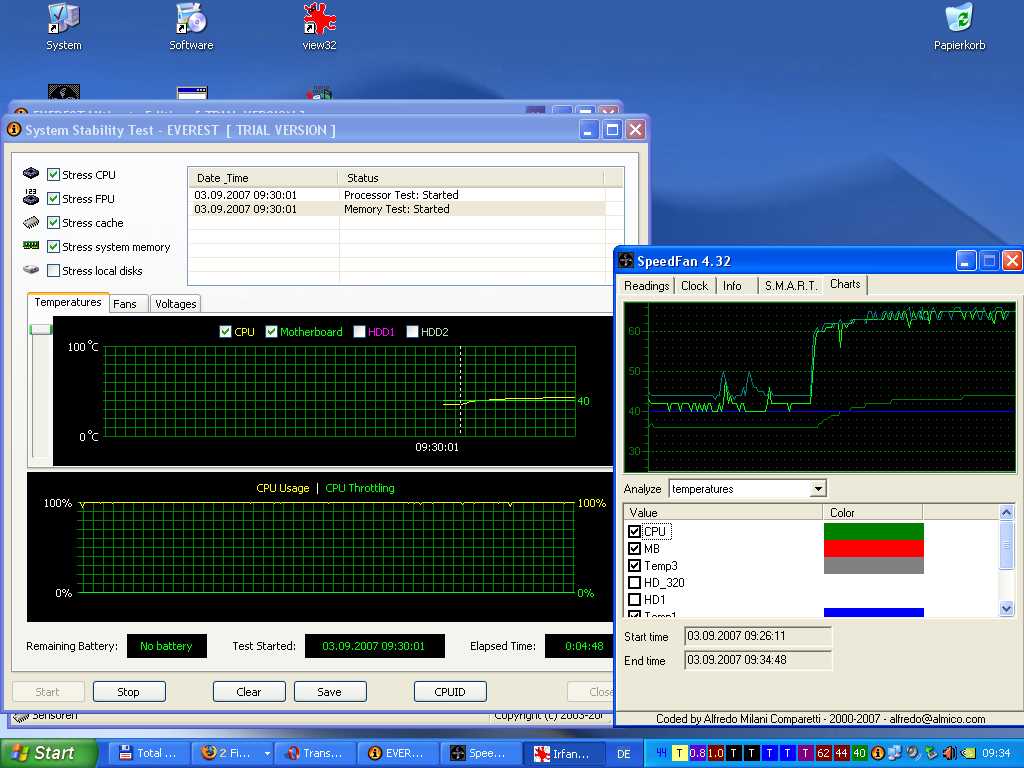Enable the Stress local disks checkbox

tap(54, 270)
